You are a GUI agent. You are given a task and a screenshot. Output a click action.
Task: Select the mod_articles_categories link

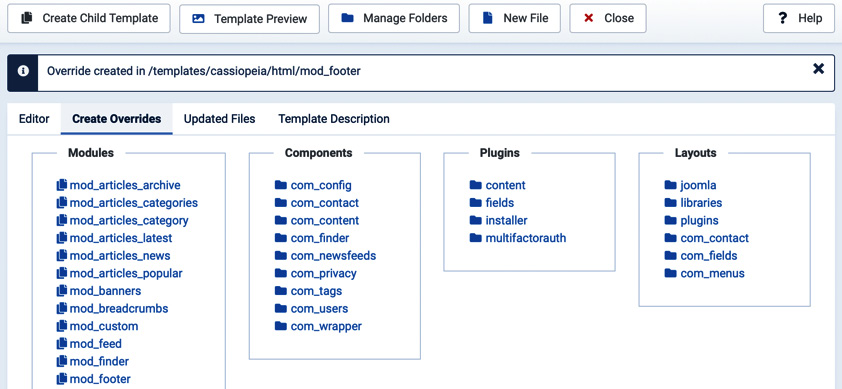point(134,203)
